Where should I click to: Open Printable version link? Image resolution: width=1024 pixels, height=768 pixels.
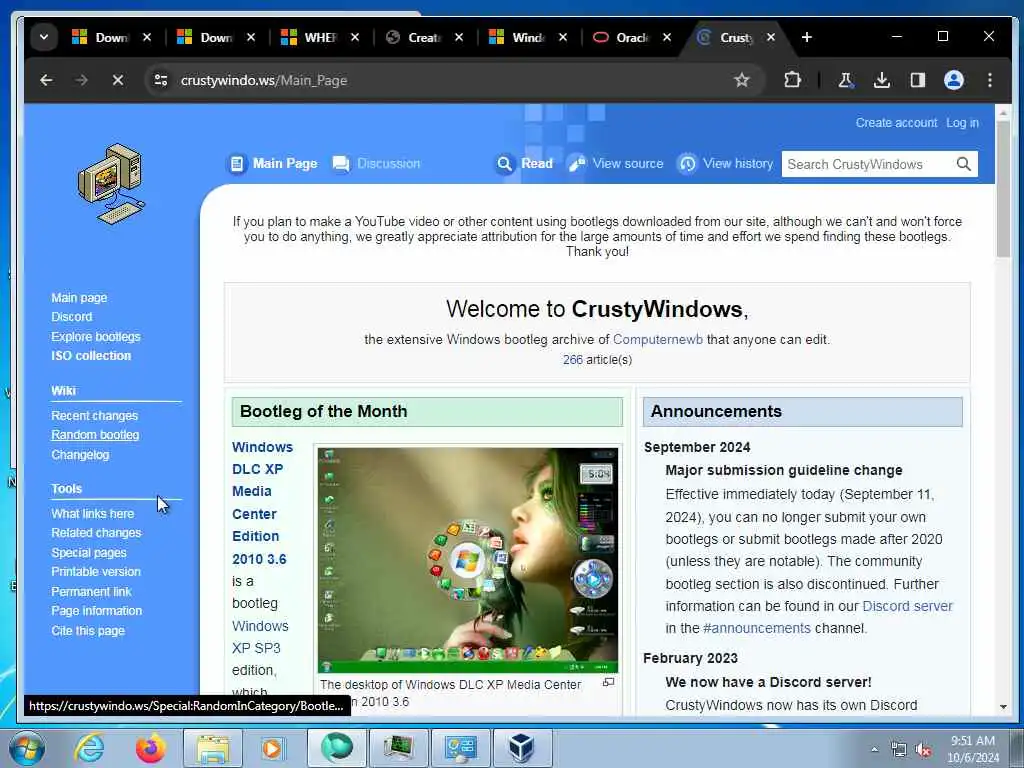96,571
